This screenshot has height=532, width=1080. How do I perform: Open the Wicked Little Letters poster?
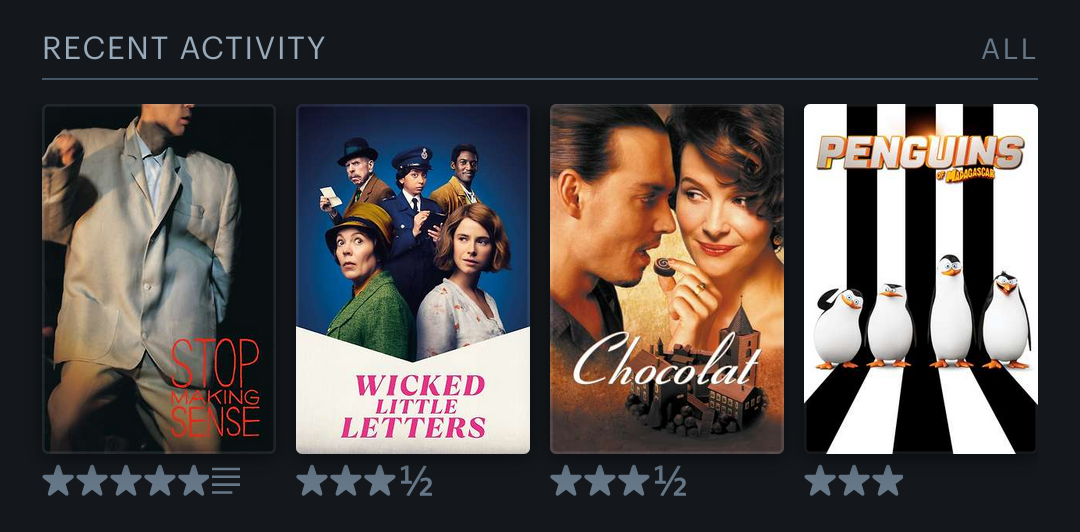[413, 278]
